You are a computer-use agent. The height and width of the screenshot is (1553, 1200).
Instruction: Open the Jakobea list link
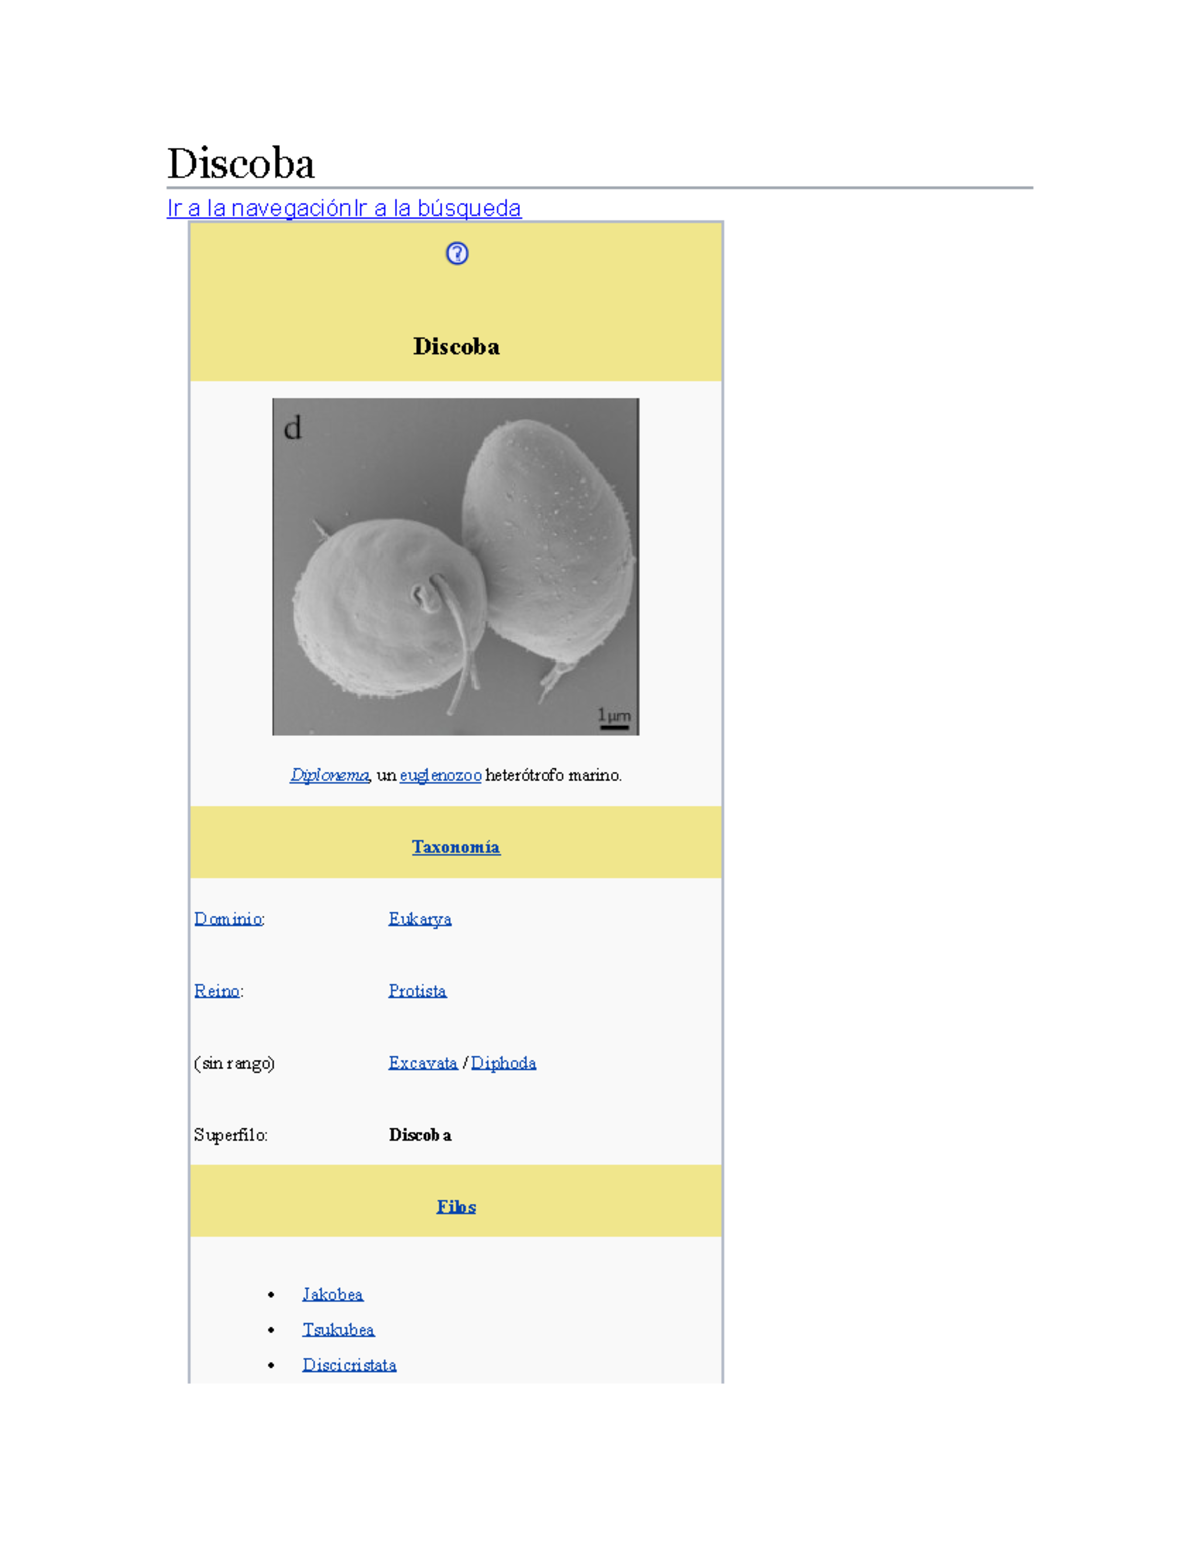(x=333, y=1295)
